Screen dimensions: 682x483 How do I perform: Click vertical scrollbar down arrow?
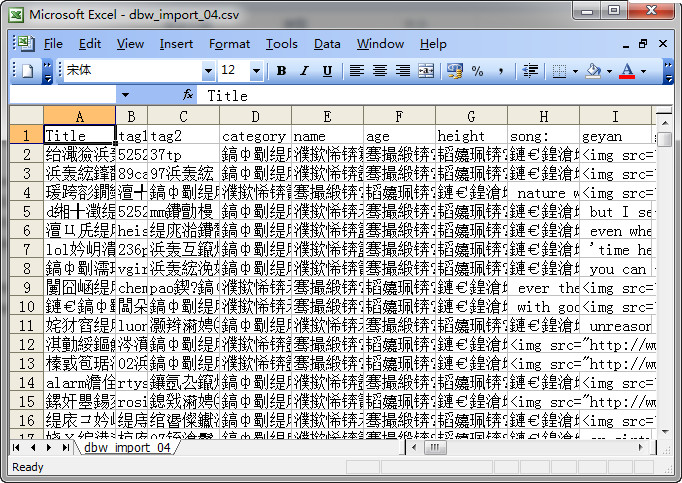click(x=665, y=432)
